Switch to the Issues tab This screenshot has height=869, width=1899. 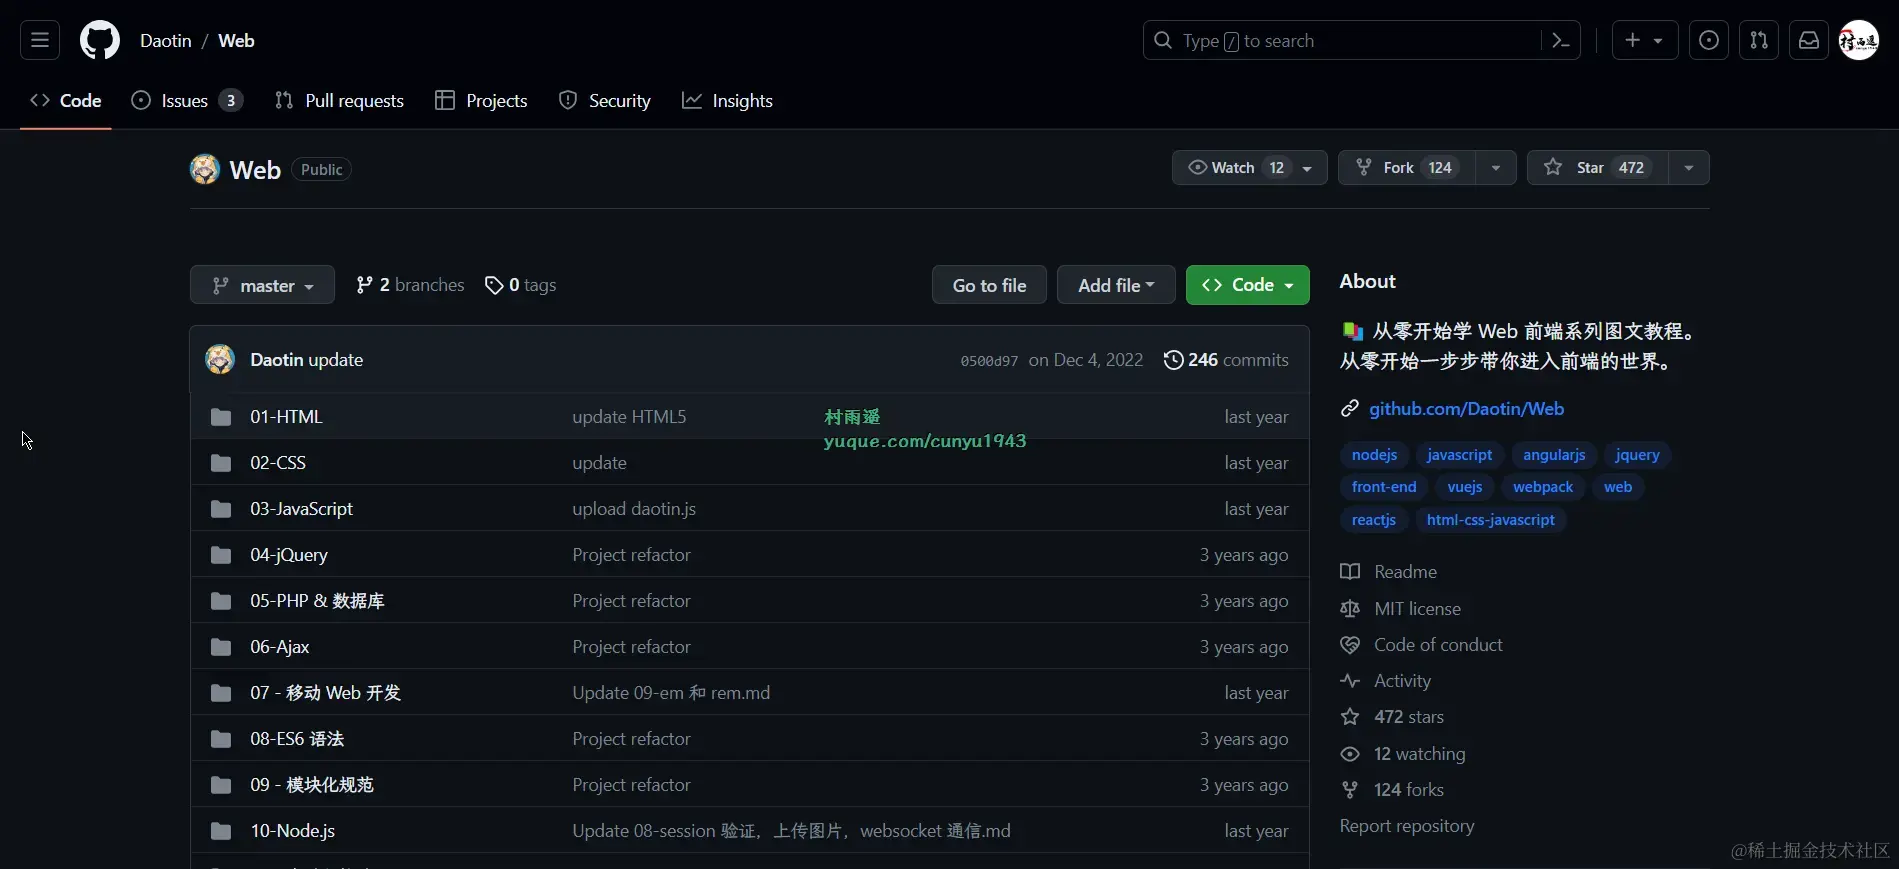[x=187, y=101]
